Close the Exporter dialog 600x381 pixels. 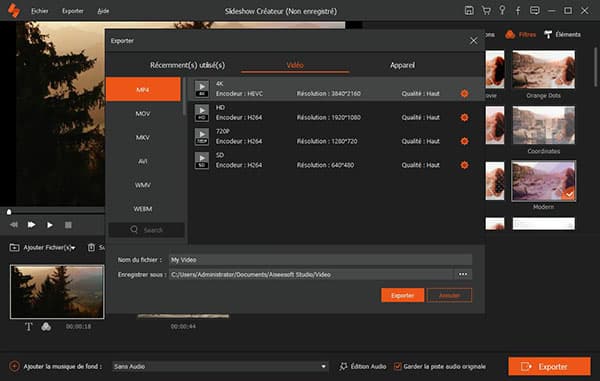(x=474, y=41)
